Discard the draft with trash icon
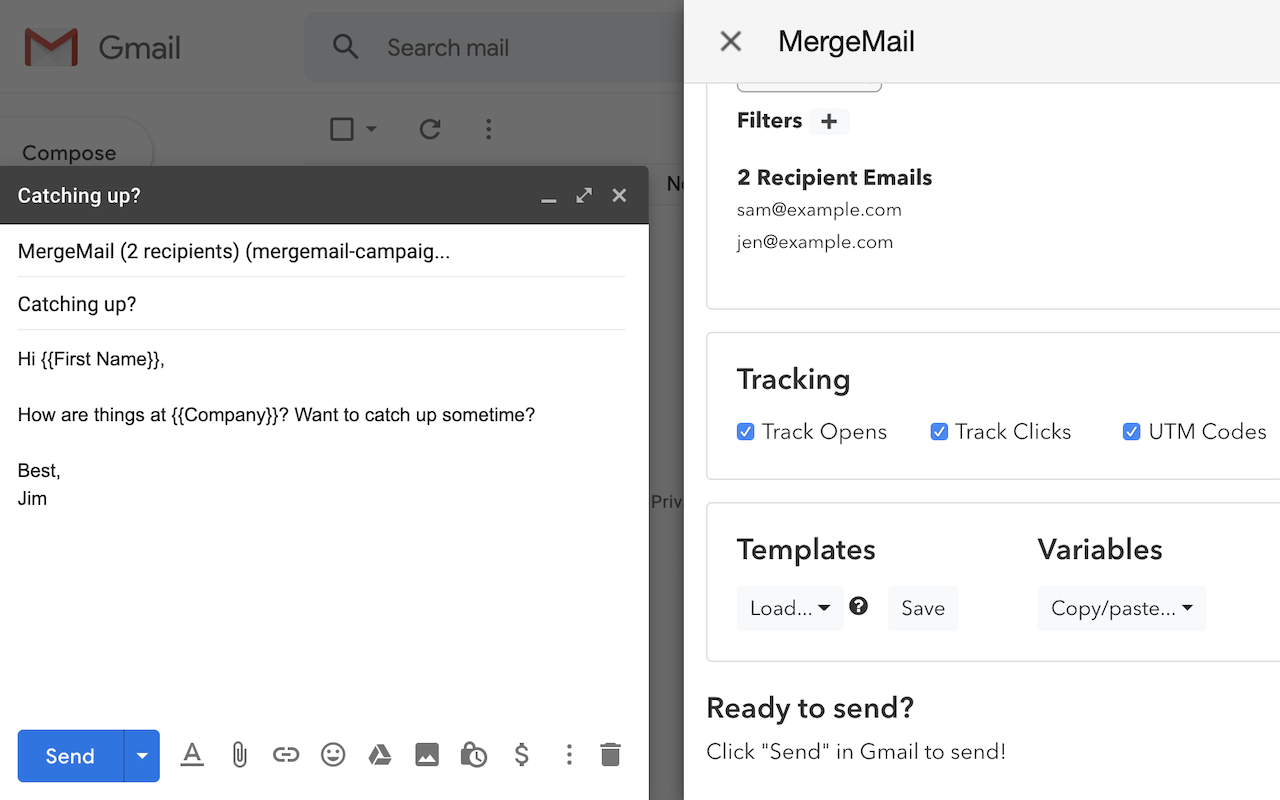 pos(610,755)
